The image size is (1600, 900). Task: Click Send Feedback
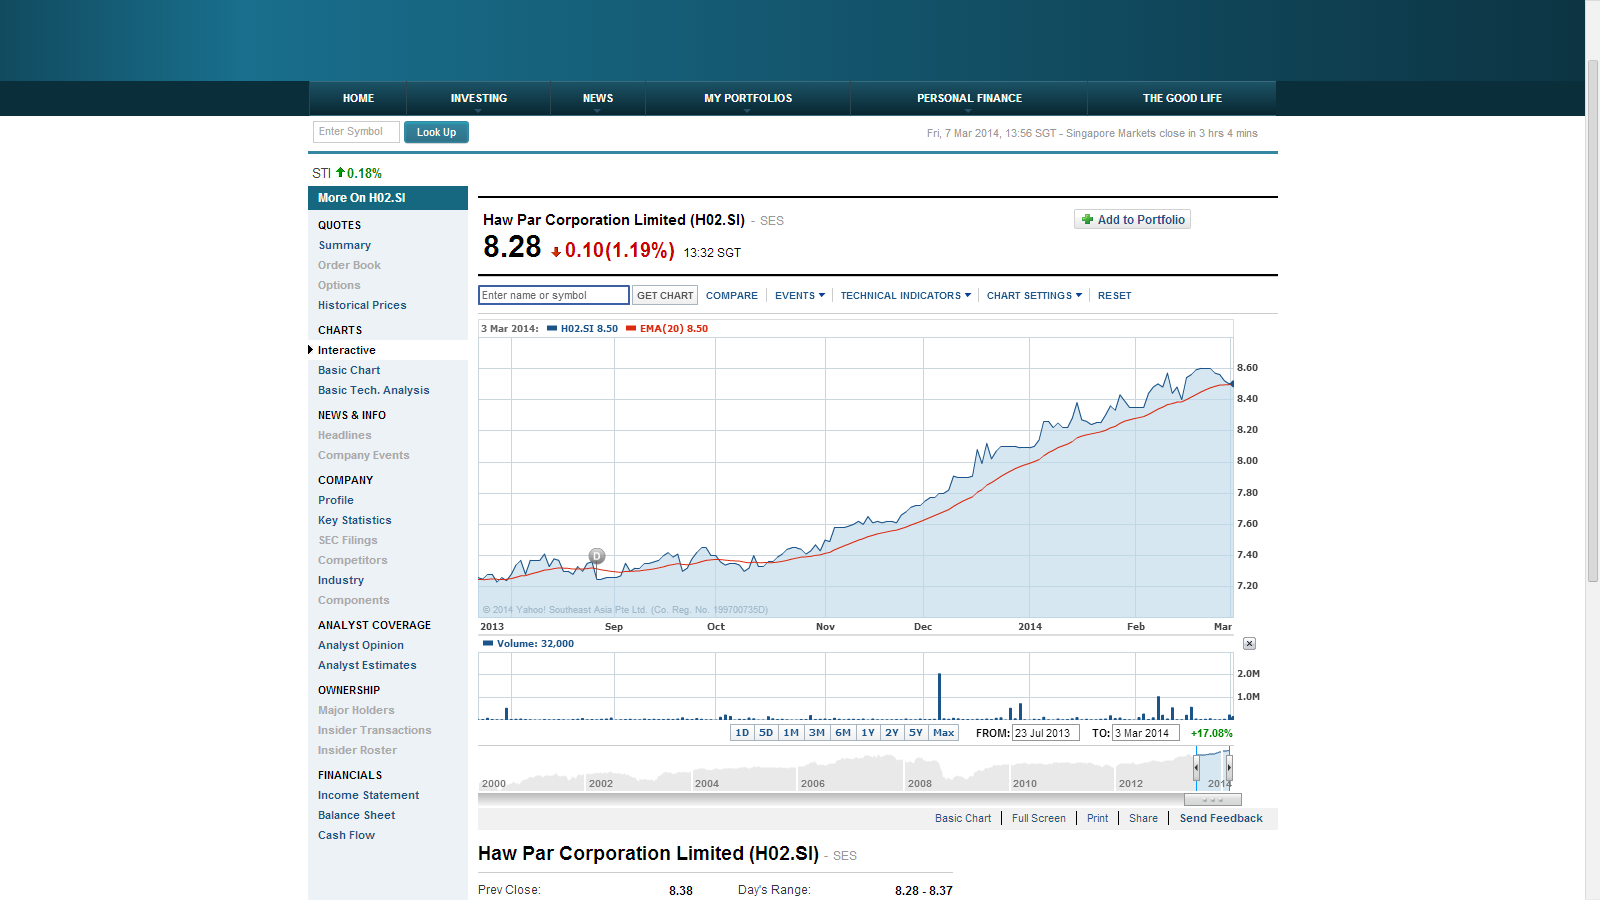[1221, 818]
